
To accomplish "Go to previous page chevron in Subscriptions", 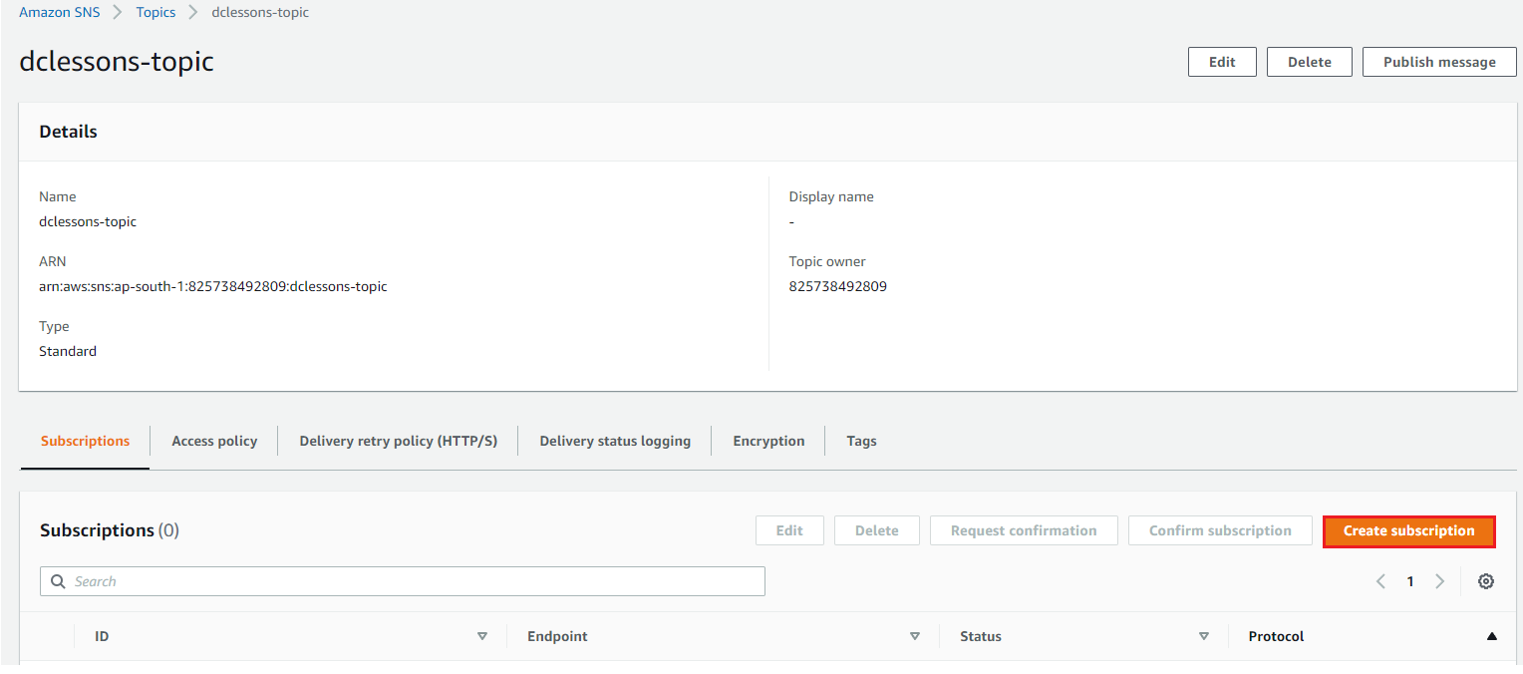I will 1381,581.
